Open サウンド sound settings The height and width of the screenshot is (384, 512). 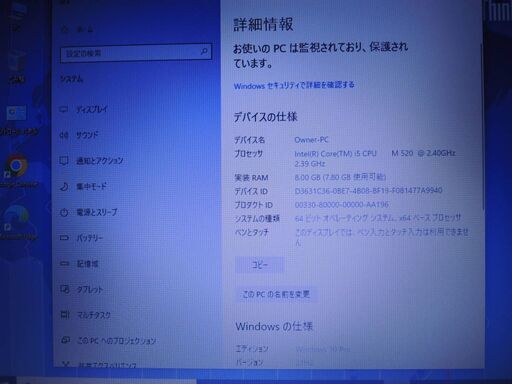click(79, 135)
